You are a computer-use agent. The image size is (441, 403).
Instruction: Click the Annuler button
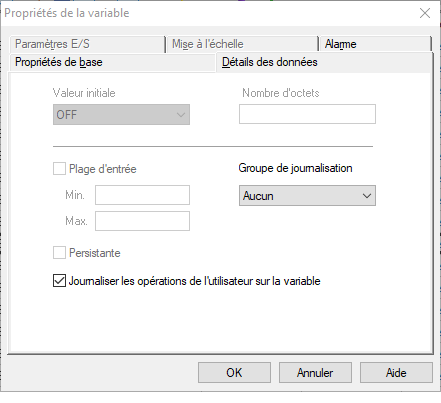315,373
